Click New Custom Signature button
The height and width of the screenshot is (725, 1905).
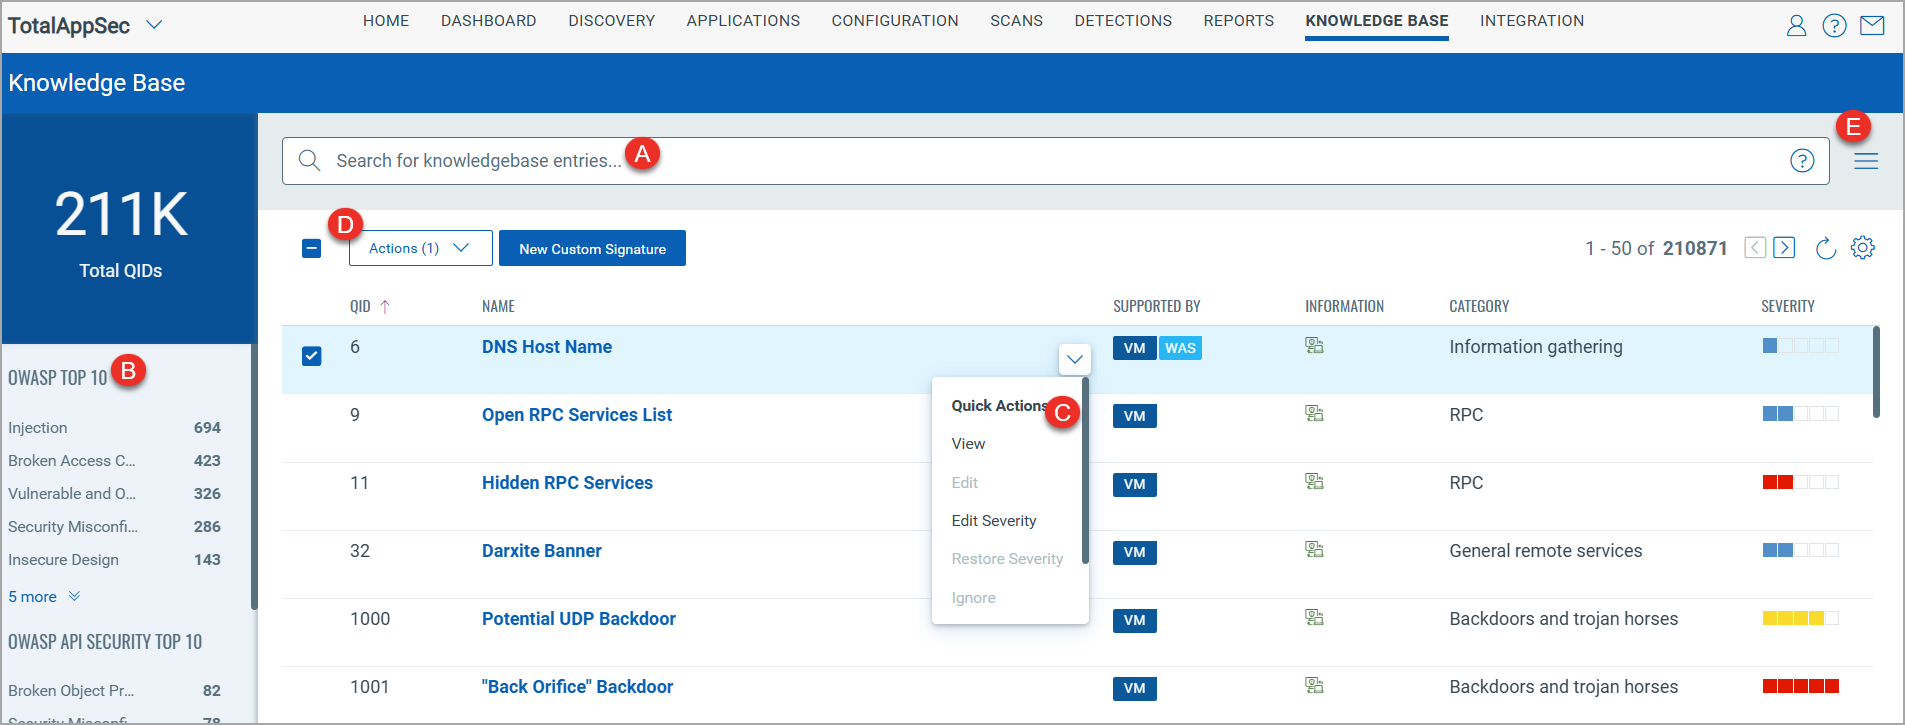[592, 248]
